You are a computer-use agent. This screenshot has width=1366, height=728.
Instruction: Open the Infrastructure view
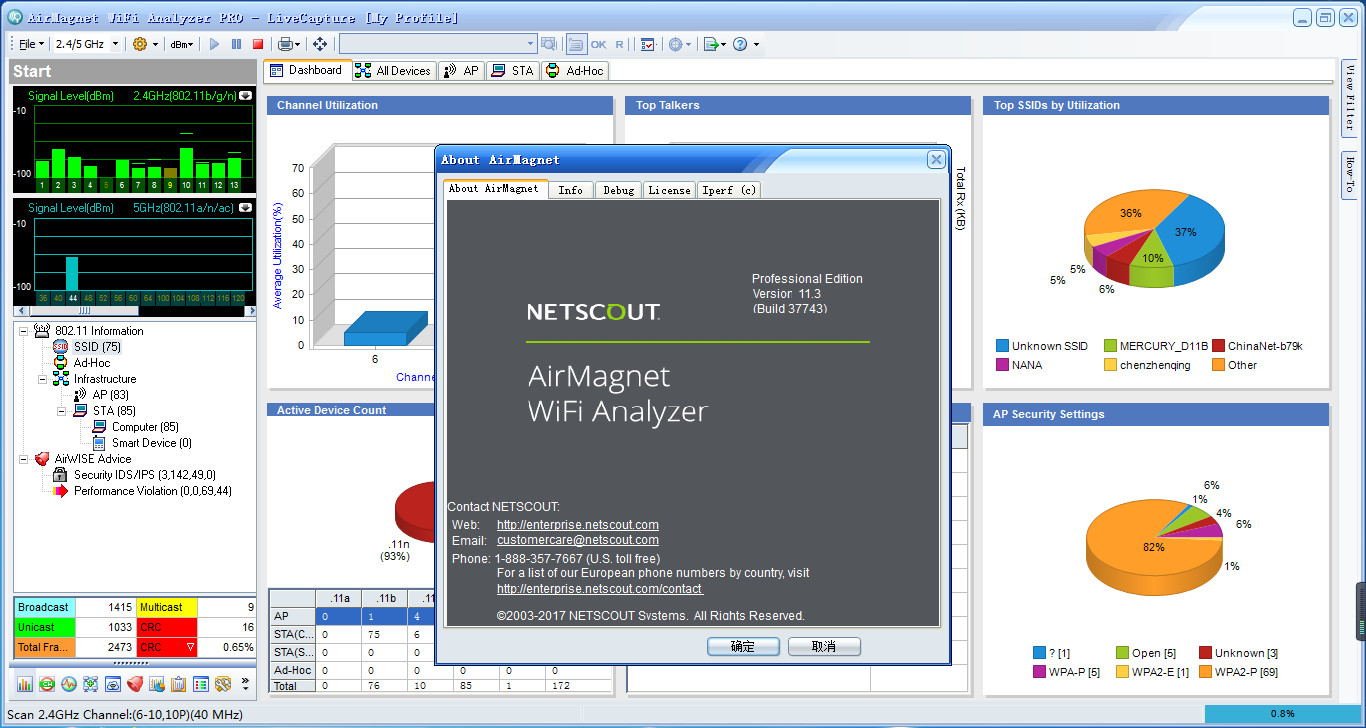pyautogui.click(x=90, y=684)
